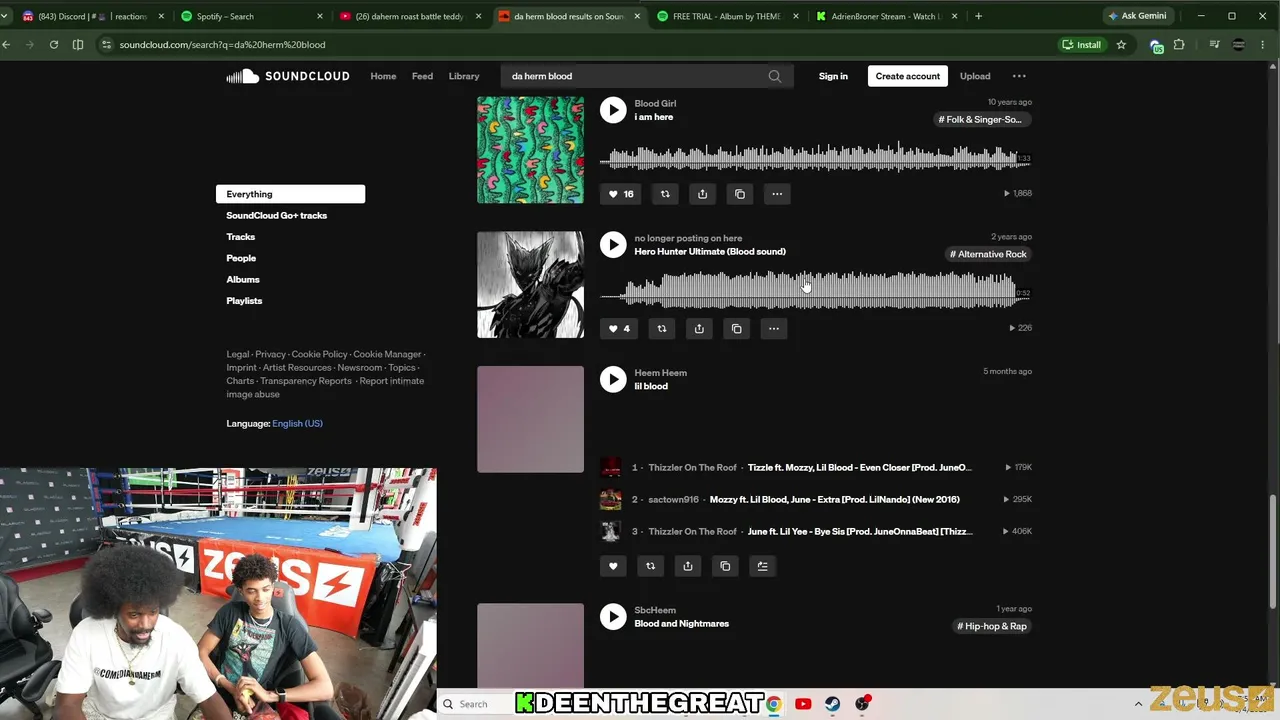Seek within 'i am here' waveform

click(x=815, y=158)
